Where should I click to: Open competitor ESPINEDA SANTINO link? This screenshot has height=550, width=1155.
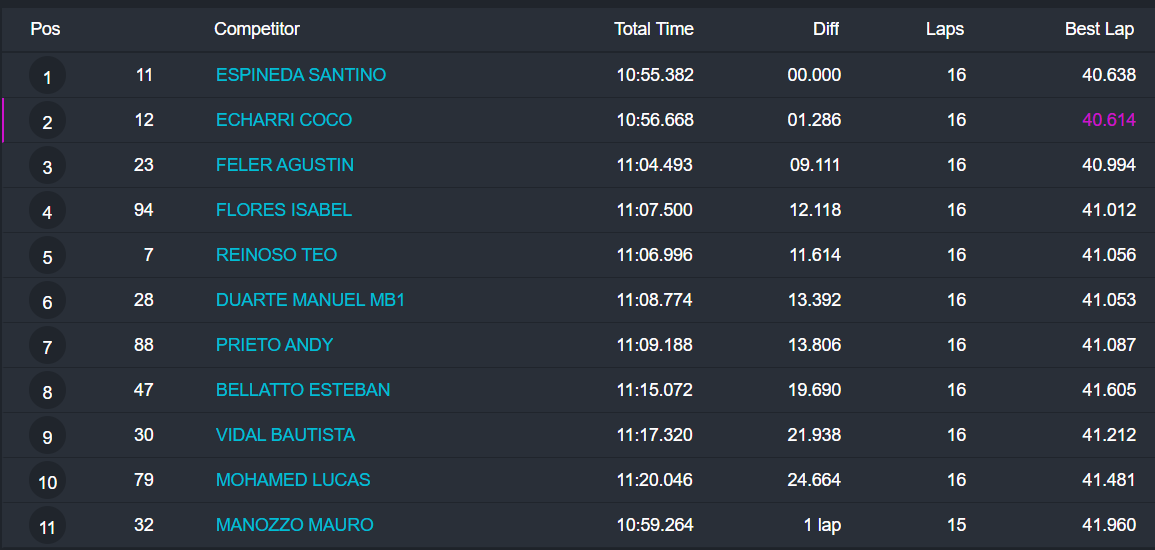click(300, 75)
